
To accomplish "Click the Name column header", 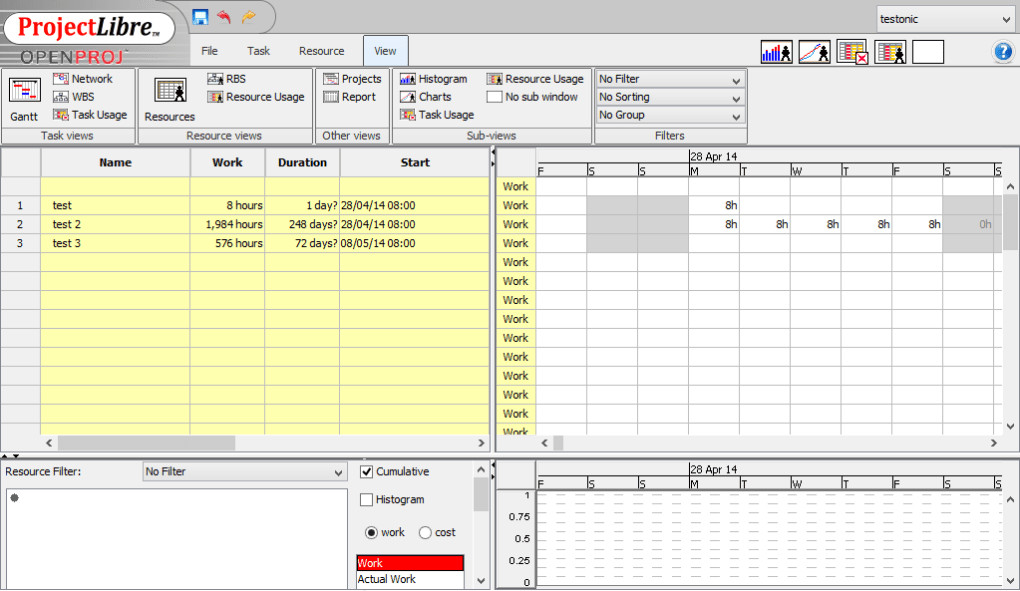I will (x=115, y=163).
